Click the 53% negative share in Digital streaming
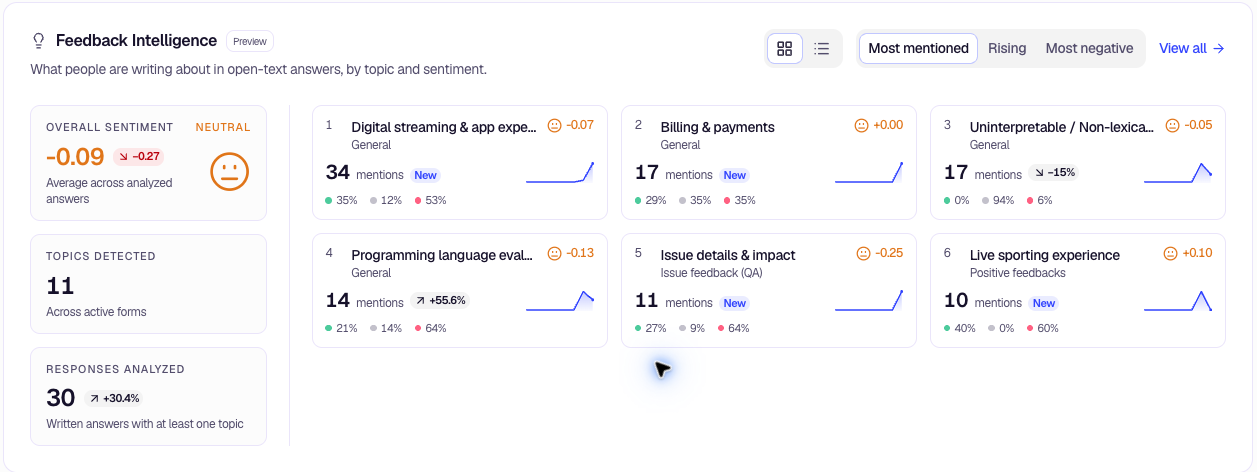Screen dimensions: 1257x472 tap(430, 200)
